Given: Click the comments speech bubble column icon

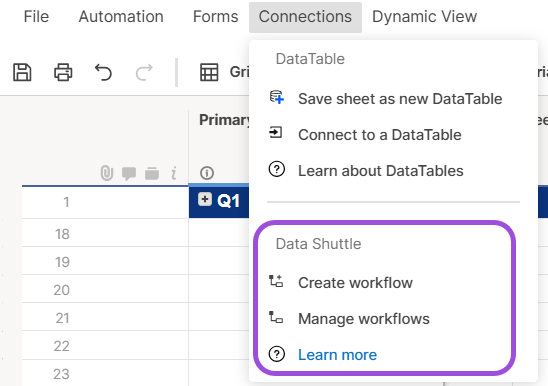Looking at the screenshot, I should [129, 173].
